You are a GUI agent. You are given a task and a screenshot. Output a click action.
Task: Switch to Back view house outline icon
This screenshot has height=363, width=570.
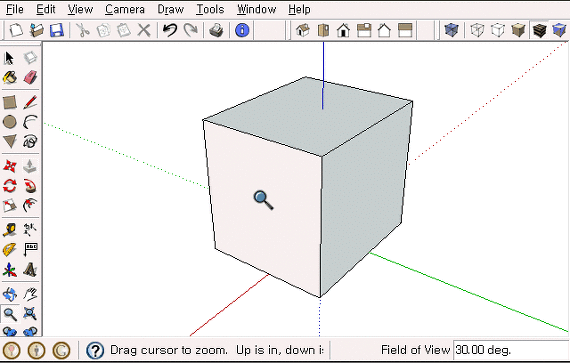pos(384,30)
